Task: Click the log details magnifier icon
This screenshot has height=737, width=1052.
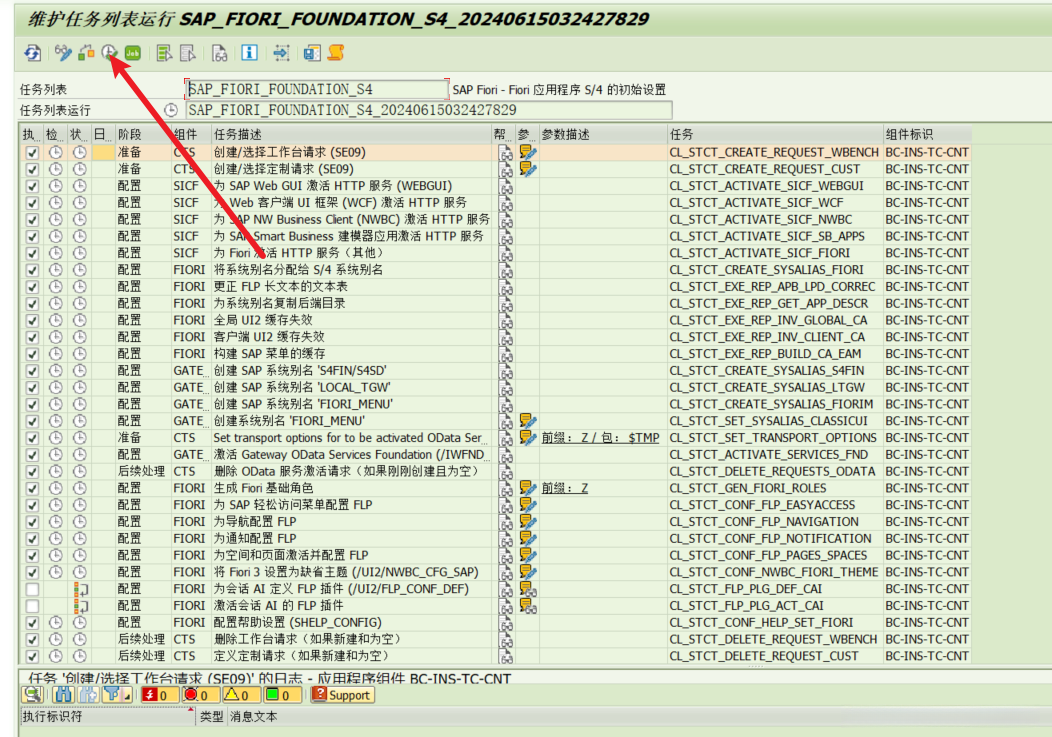Action: tap(32, 695)
